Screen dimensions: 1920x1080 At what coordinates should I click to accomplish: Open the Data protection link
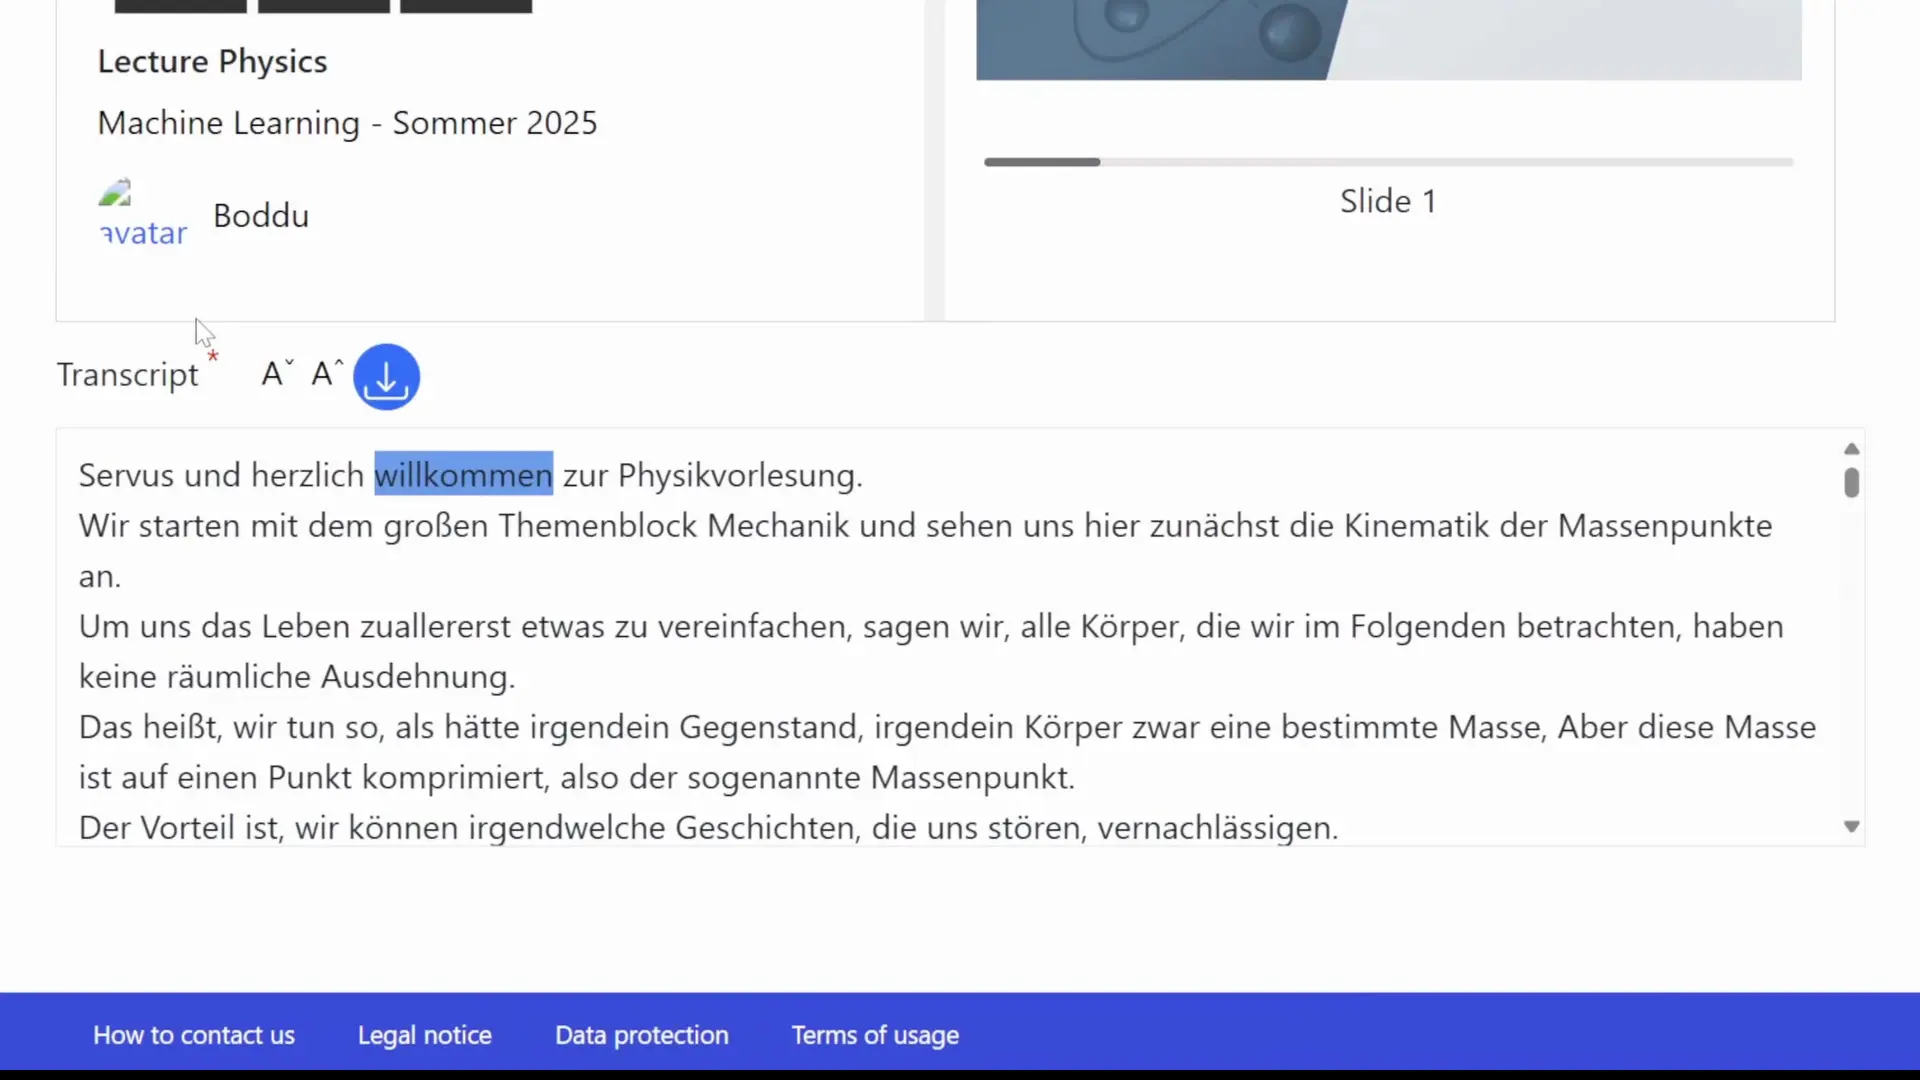pos(642,1035)
